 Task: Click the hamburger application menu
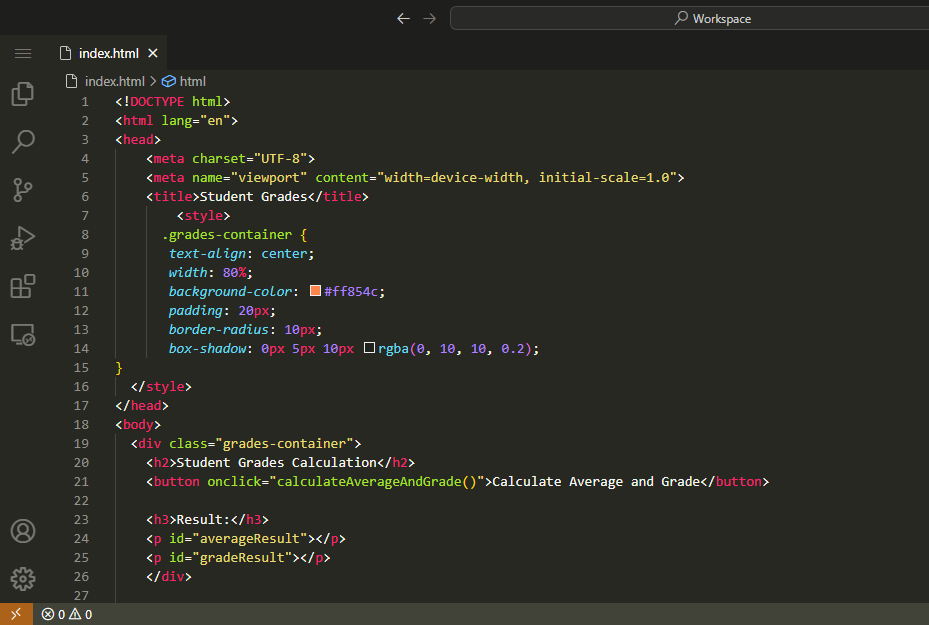[23, 53]
